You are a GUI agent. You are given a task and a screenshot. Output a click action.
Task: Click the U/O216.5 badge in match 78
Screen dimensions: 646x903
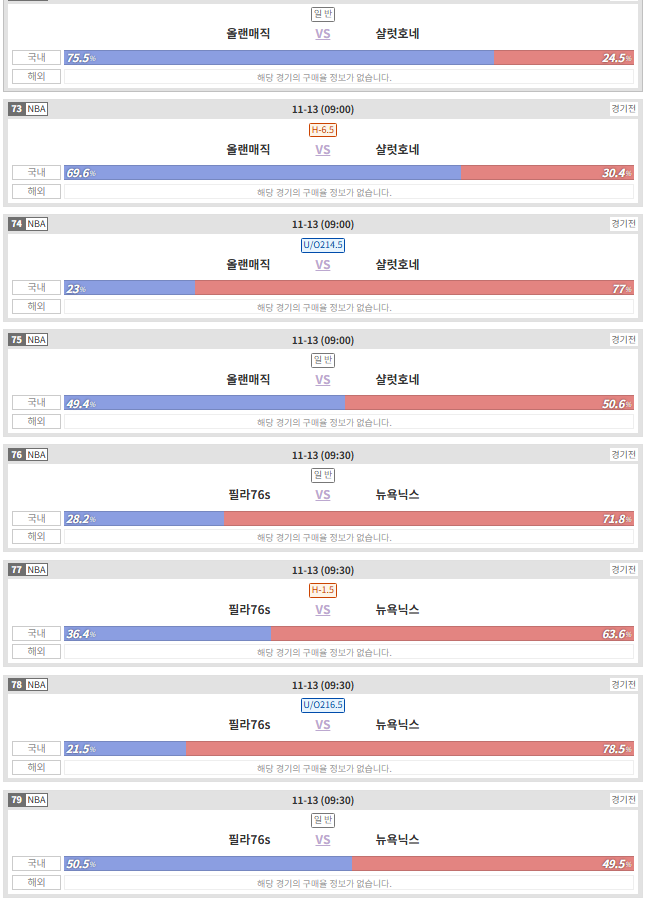(322, 705)
